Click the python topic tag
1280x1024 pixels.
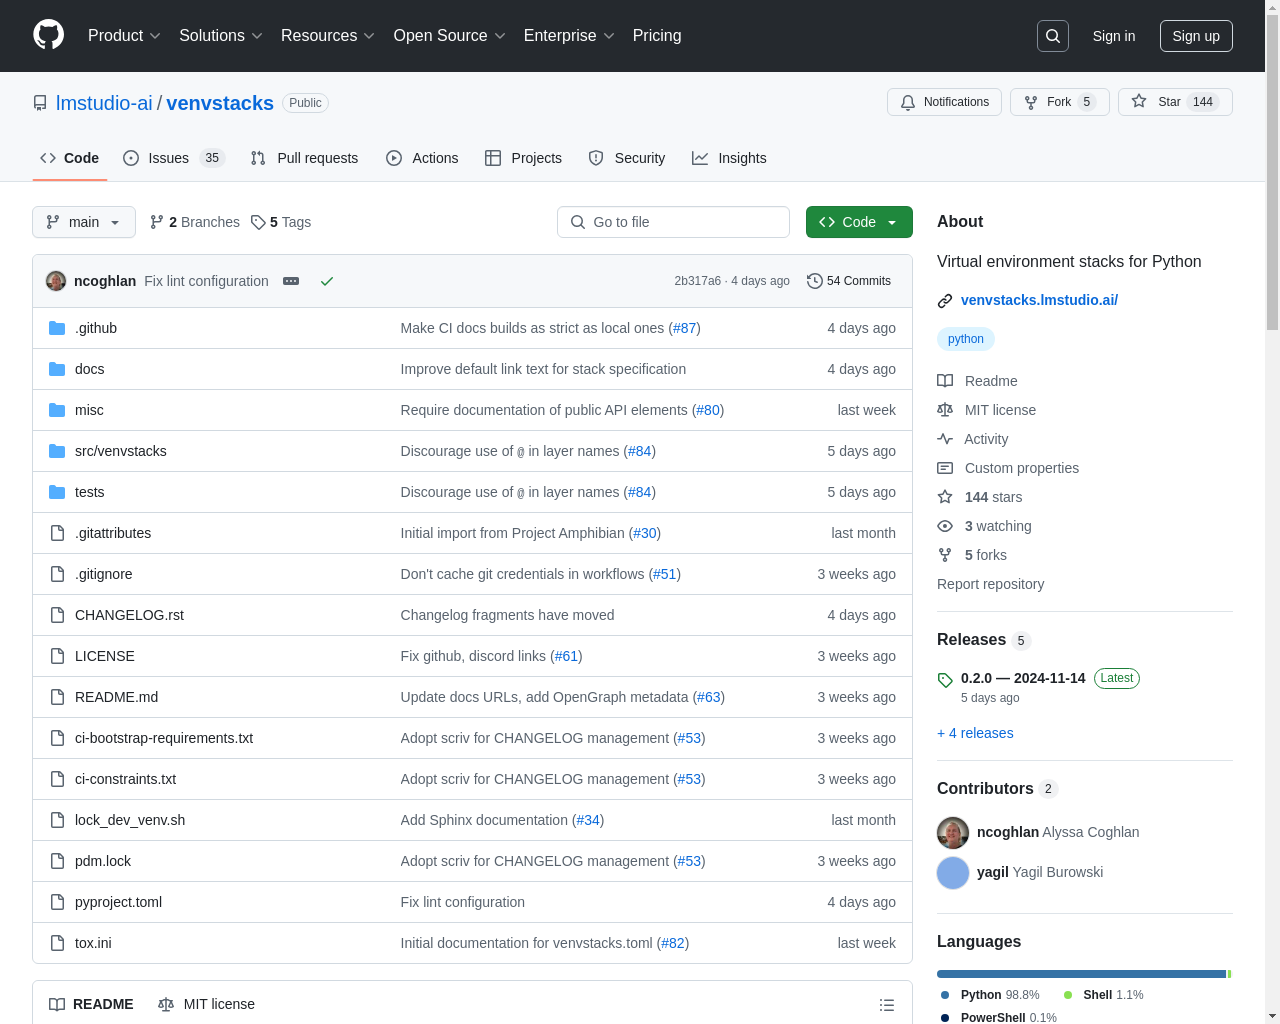966,339
